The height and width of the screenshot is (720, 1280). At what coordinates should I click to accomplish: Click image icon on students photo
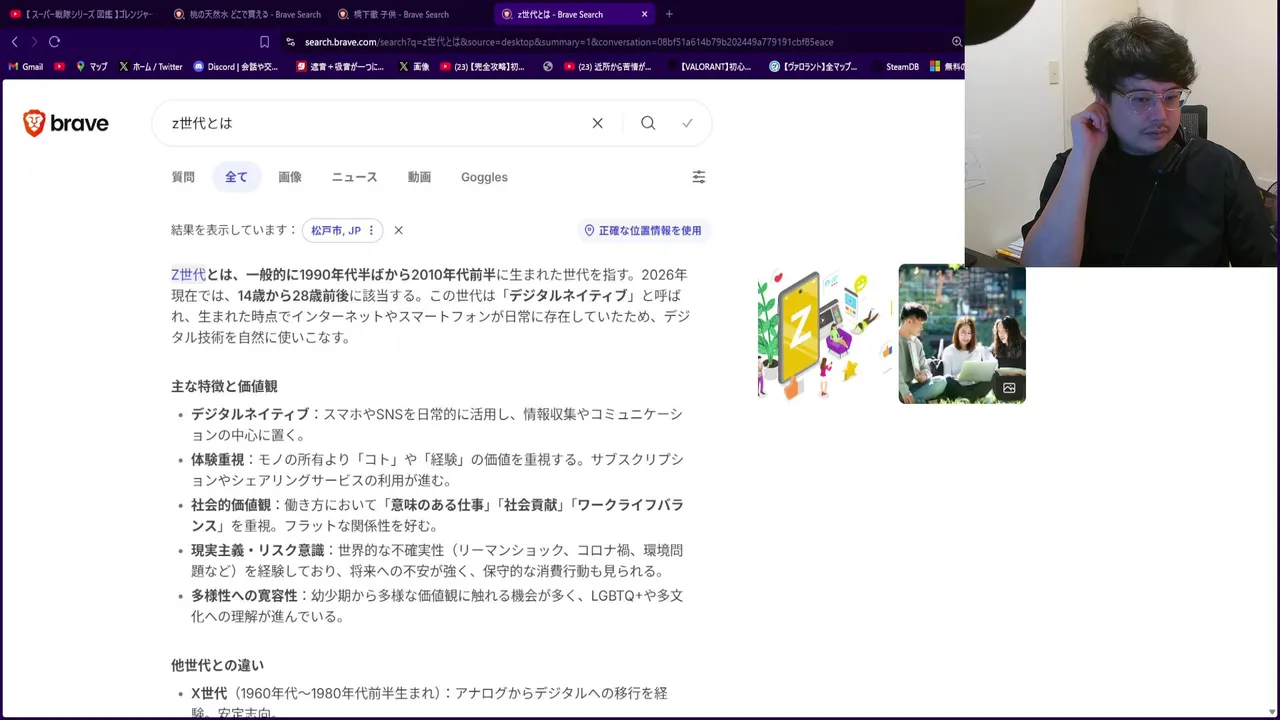1009,388
